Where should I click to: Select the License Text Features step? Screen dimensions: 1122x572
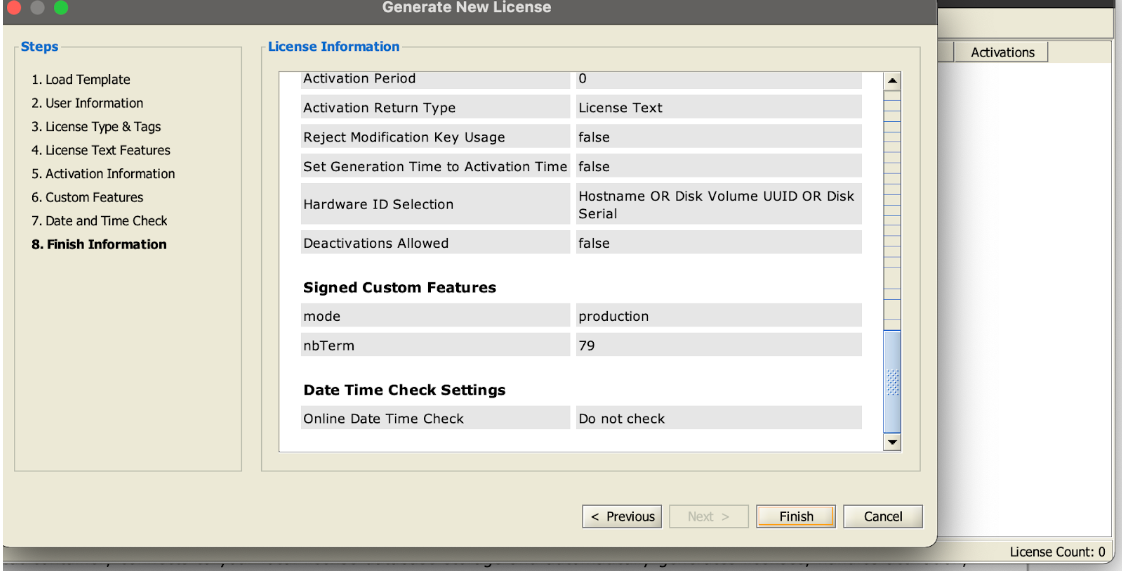(100, 150)
